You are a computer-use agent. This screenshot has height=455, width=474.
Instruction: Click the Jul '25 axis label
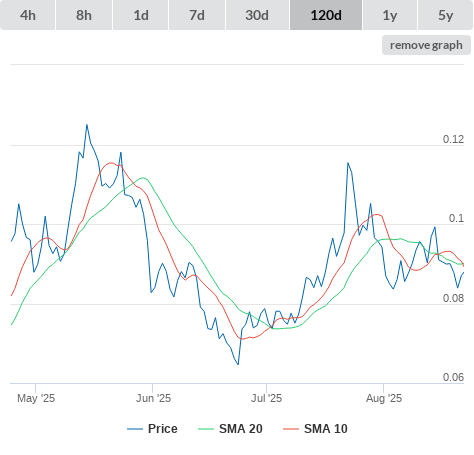tap(266, 398)
